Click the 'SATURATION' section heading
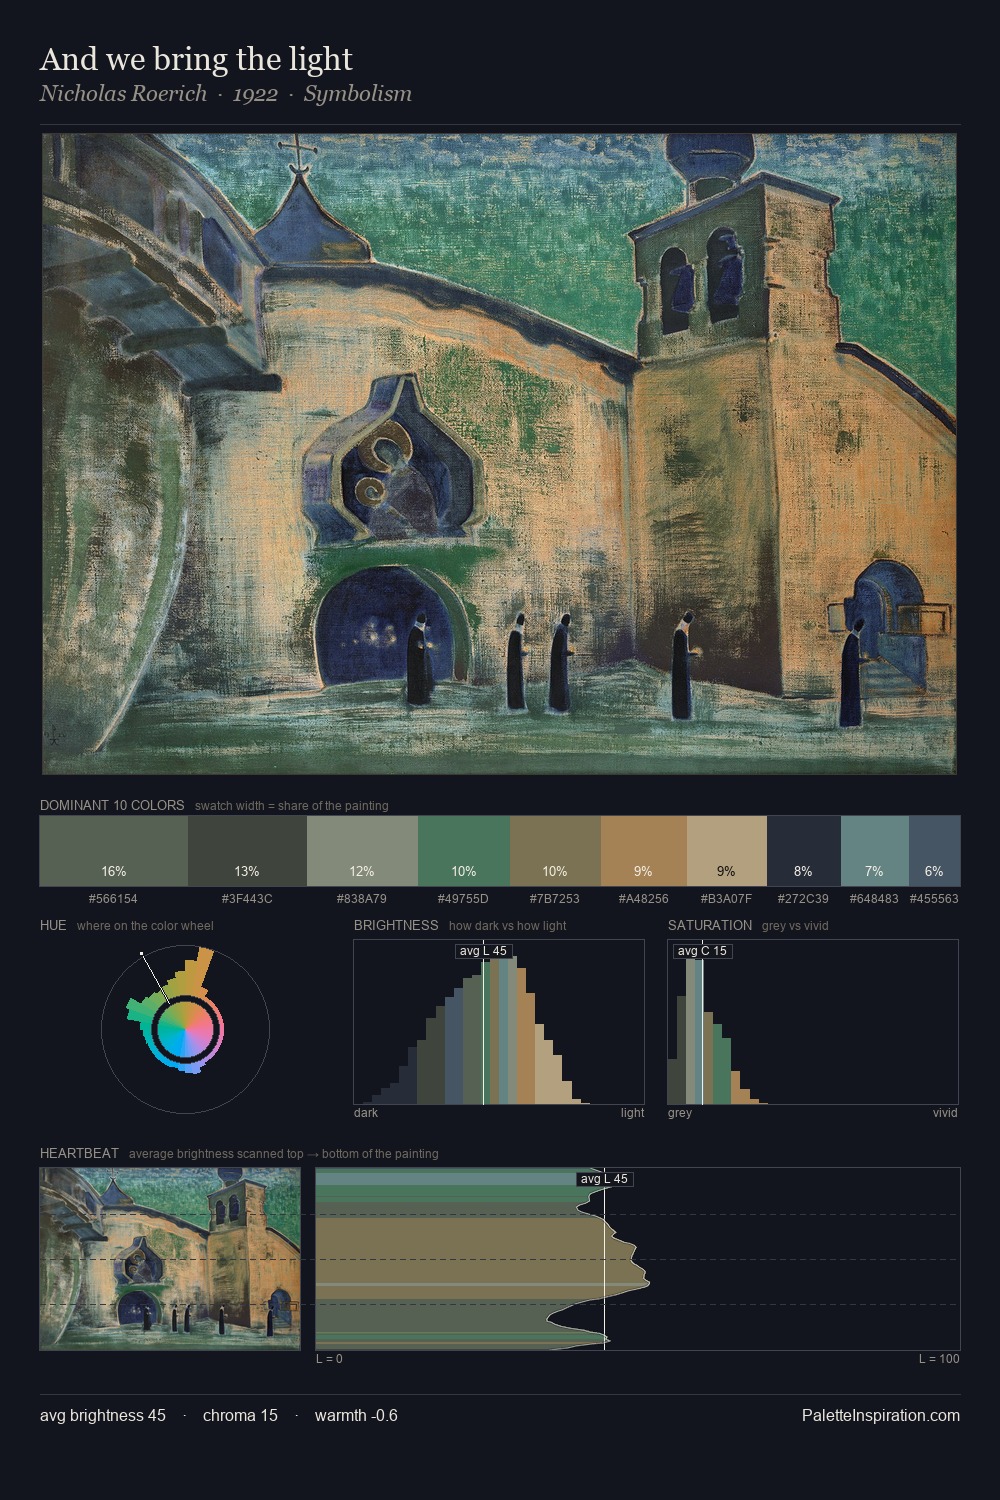 click(710, 925)
